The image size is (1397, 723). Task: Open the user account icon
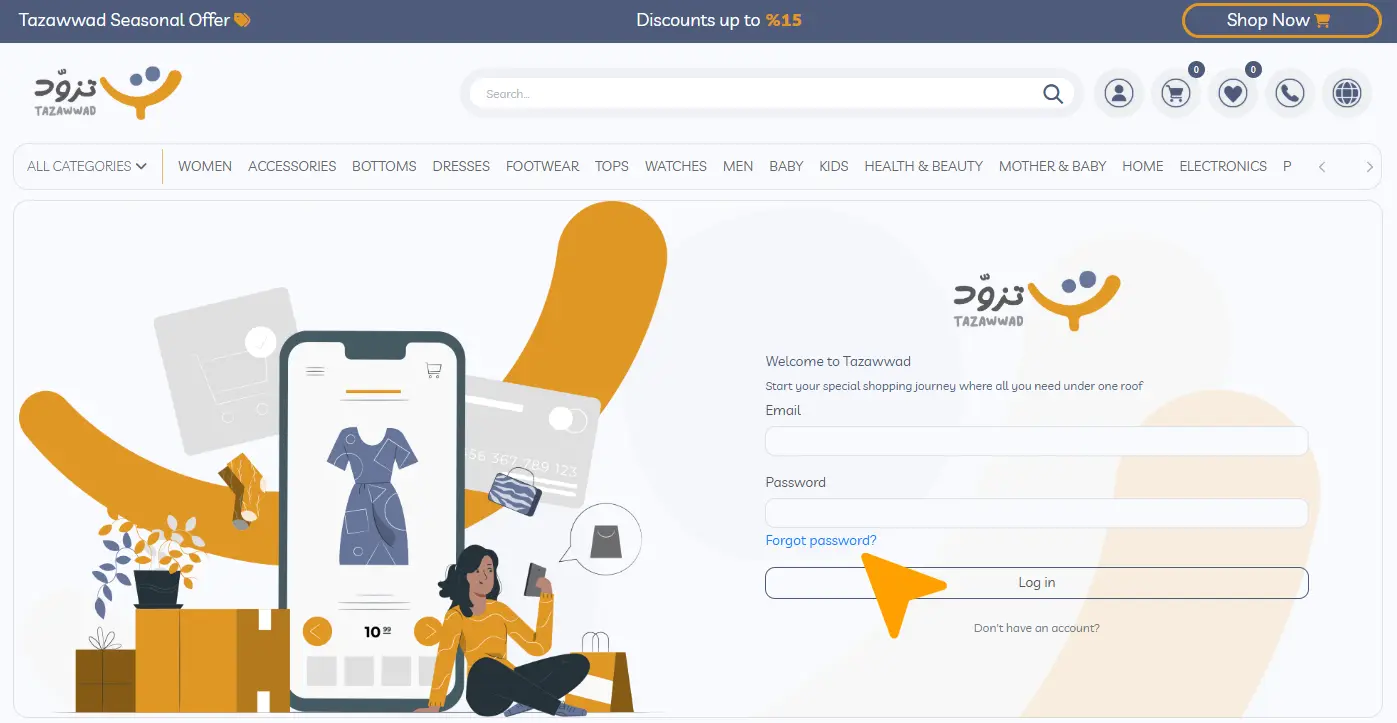1118,94
